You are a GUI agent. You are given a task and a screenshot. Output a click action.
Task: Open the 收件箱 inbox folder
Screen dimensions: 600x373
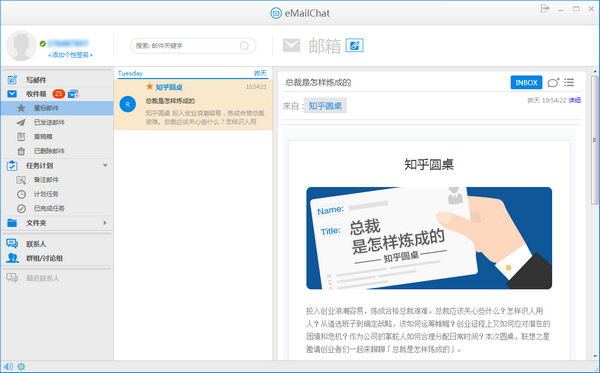tap(36, 94)
